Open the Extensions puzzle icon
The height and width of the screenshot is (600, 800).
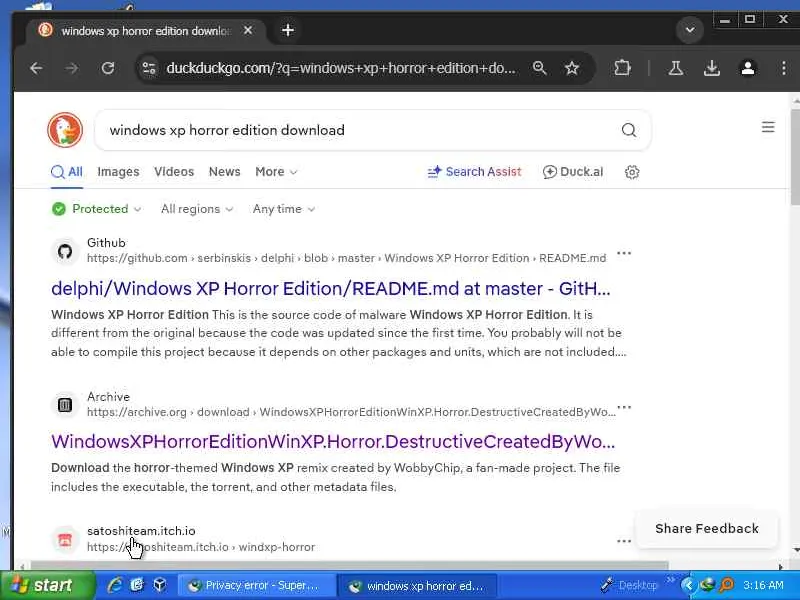pos(622,68)
